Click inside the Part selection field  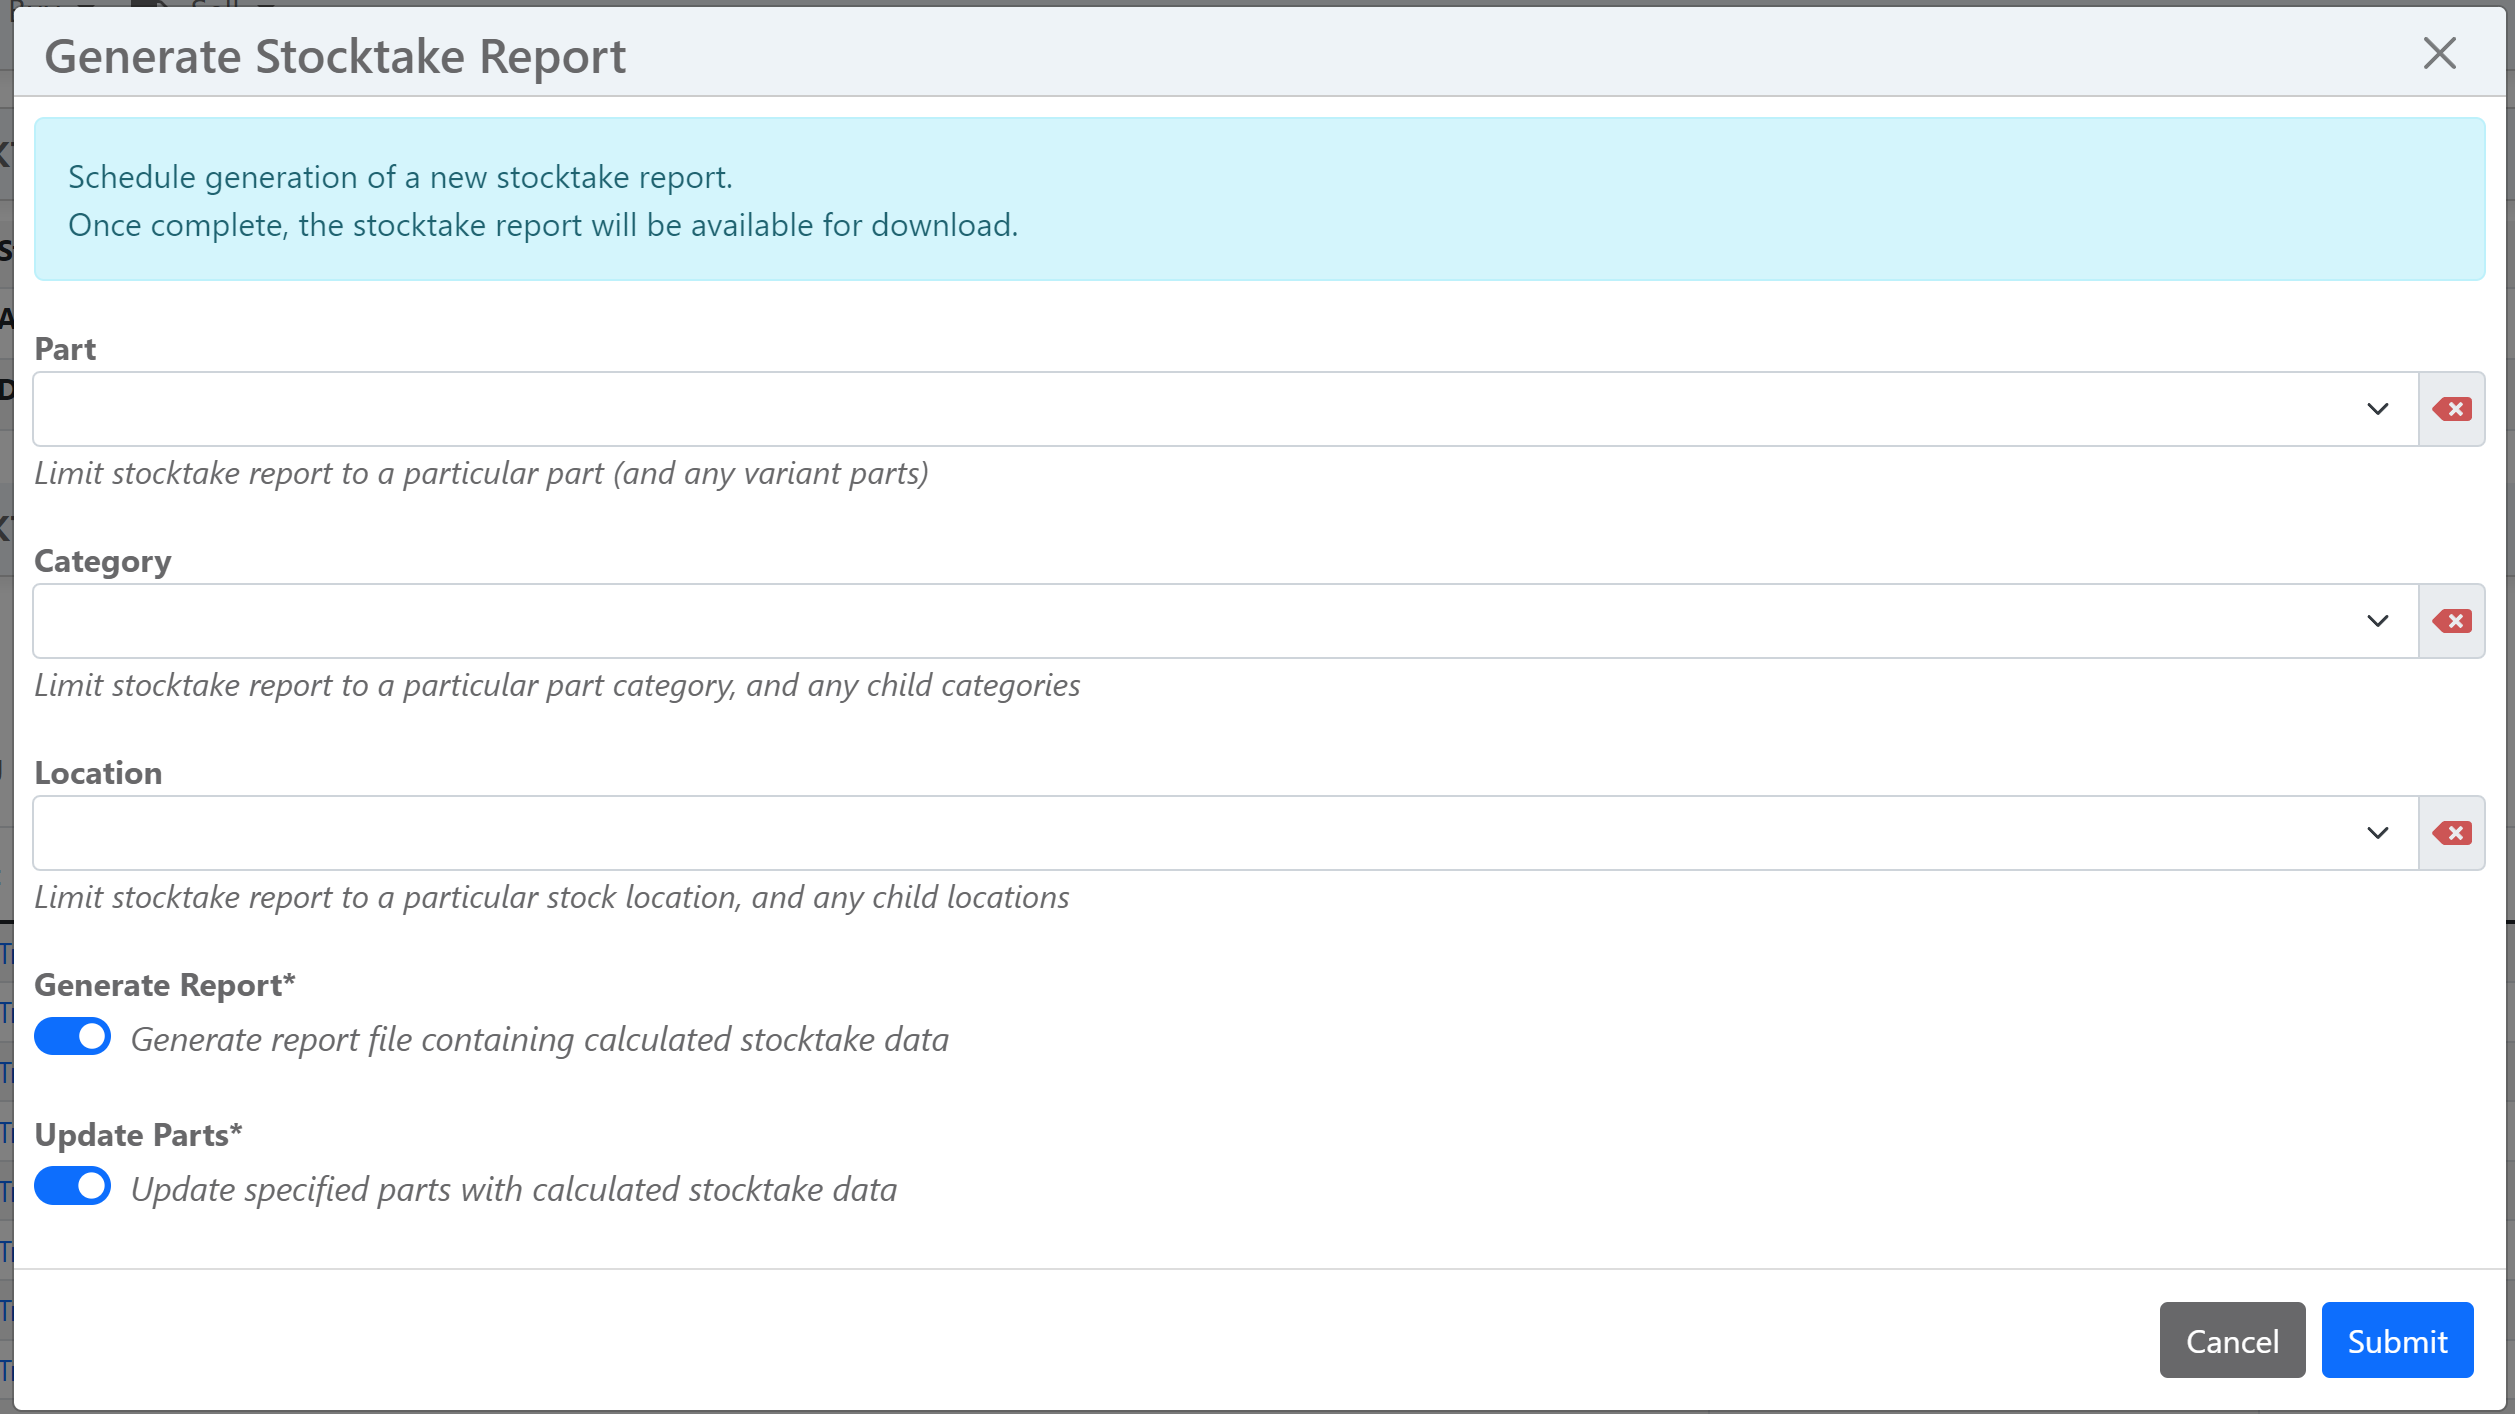1190,409
